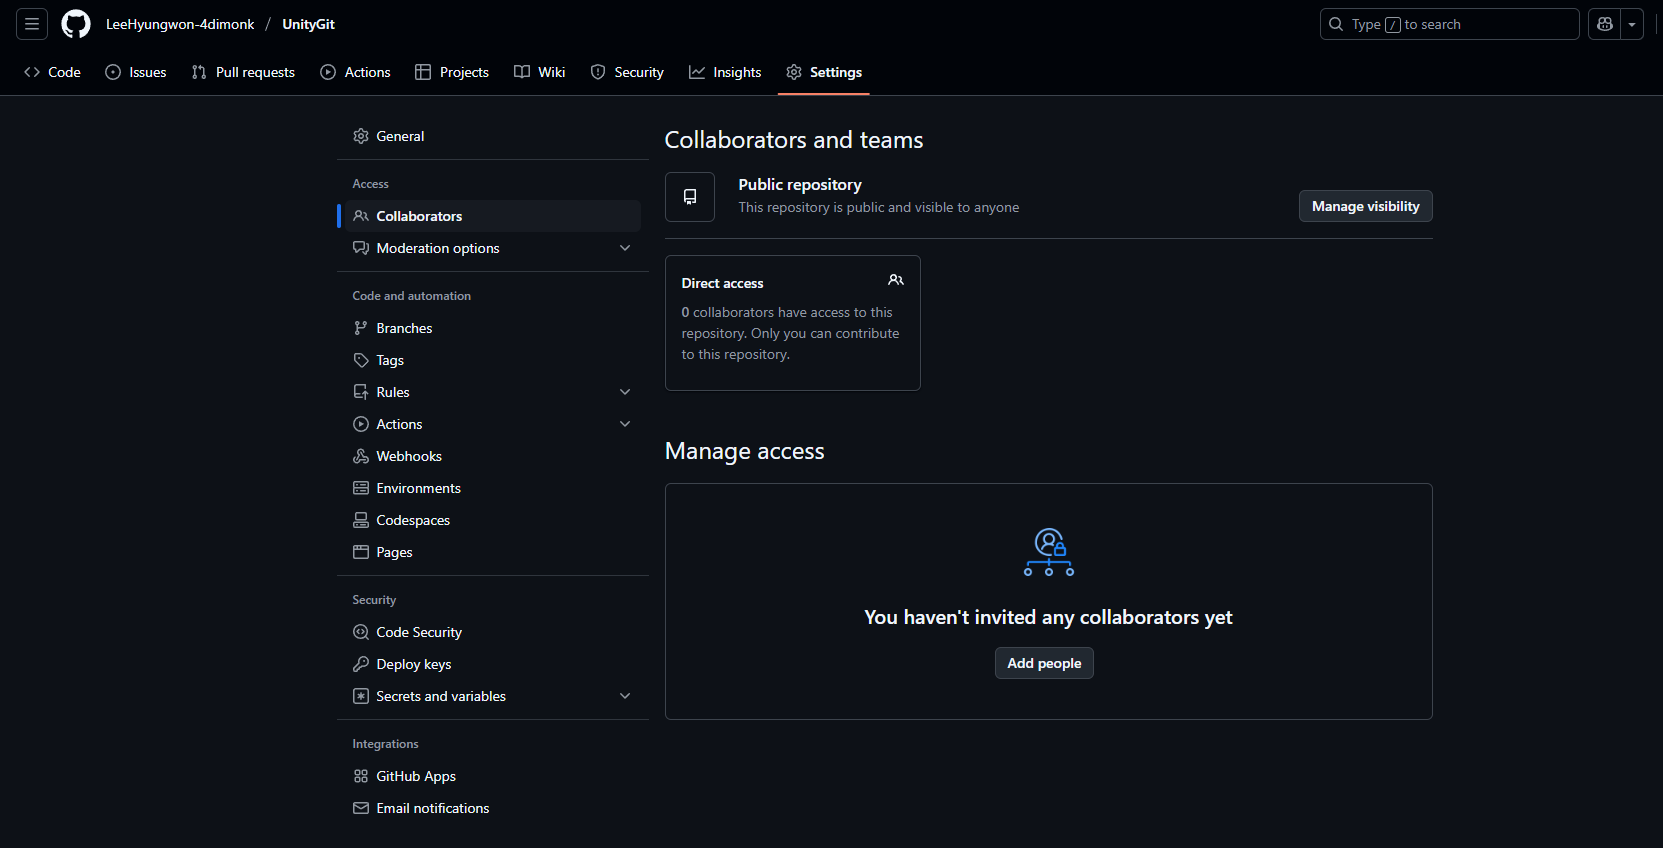Open Codespaces settings
The height and width of the screenshot is (848, 1663).
tap(493, 520)
